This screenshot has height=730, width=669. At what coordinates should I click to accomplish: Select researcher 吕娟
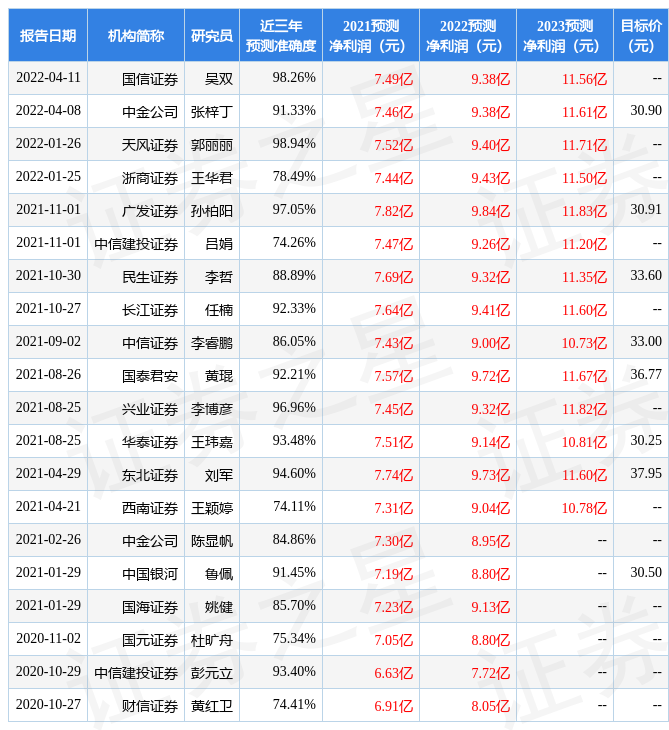click(219, 244)
